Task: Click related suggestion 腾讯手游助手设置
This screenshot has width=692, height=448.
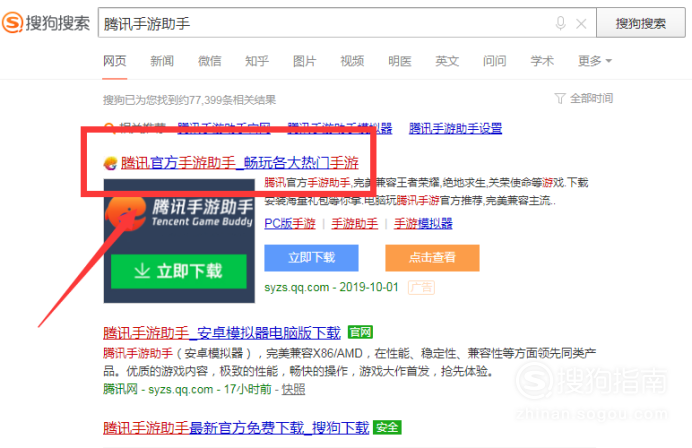Action: 455,128
